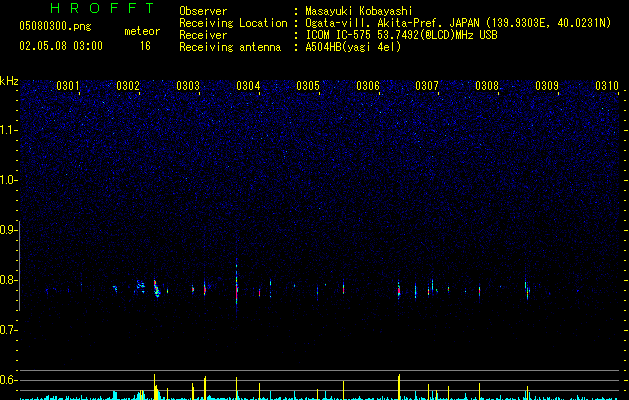This screenshot has height=400, width=629.
Task: Click the 'Receiving antenna' label
Action: (x=230, y=47)
